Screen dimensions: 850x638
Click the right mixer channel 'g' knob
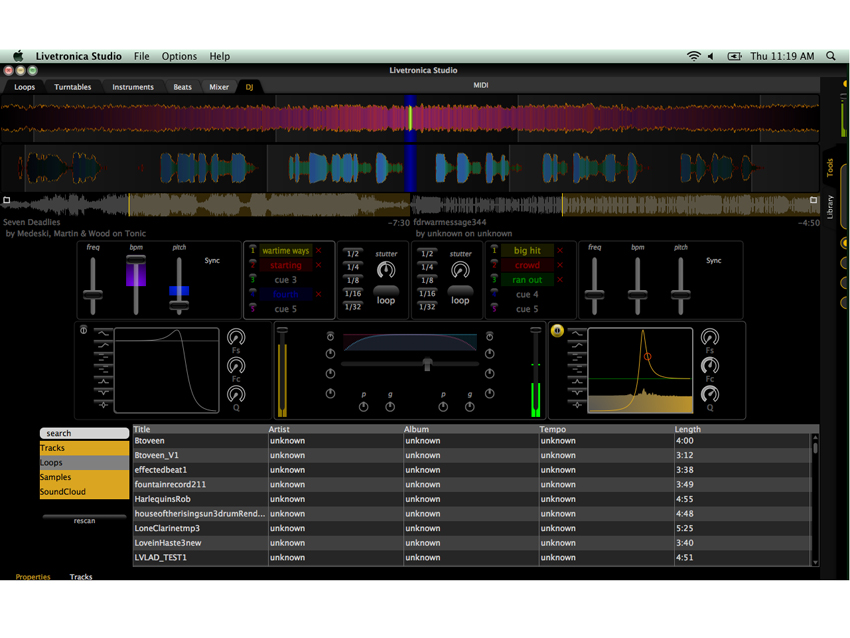click(469, 407)
